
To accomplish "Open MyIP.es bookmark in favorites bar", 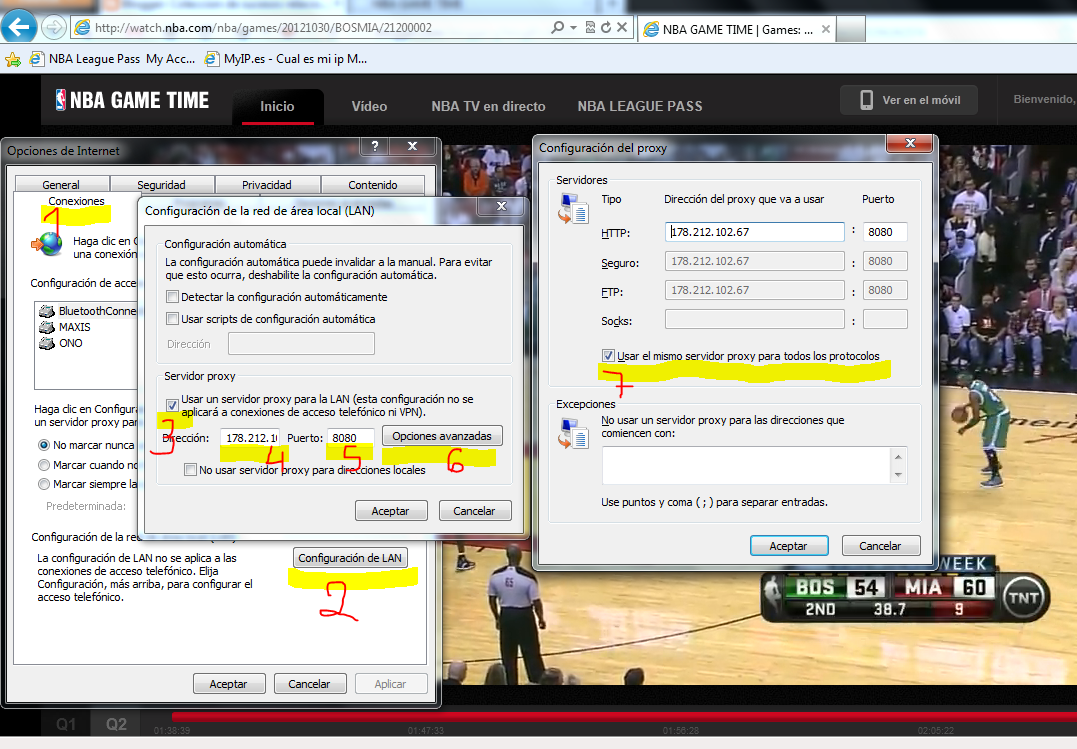I will [x=286, y=59].
